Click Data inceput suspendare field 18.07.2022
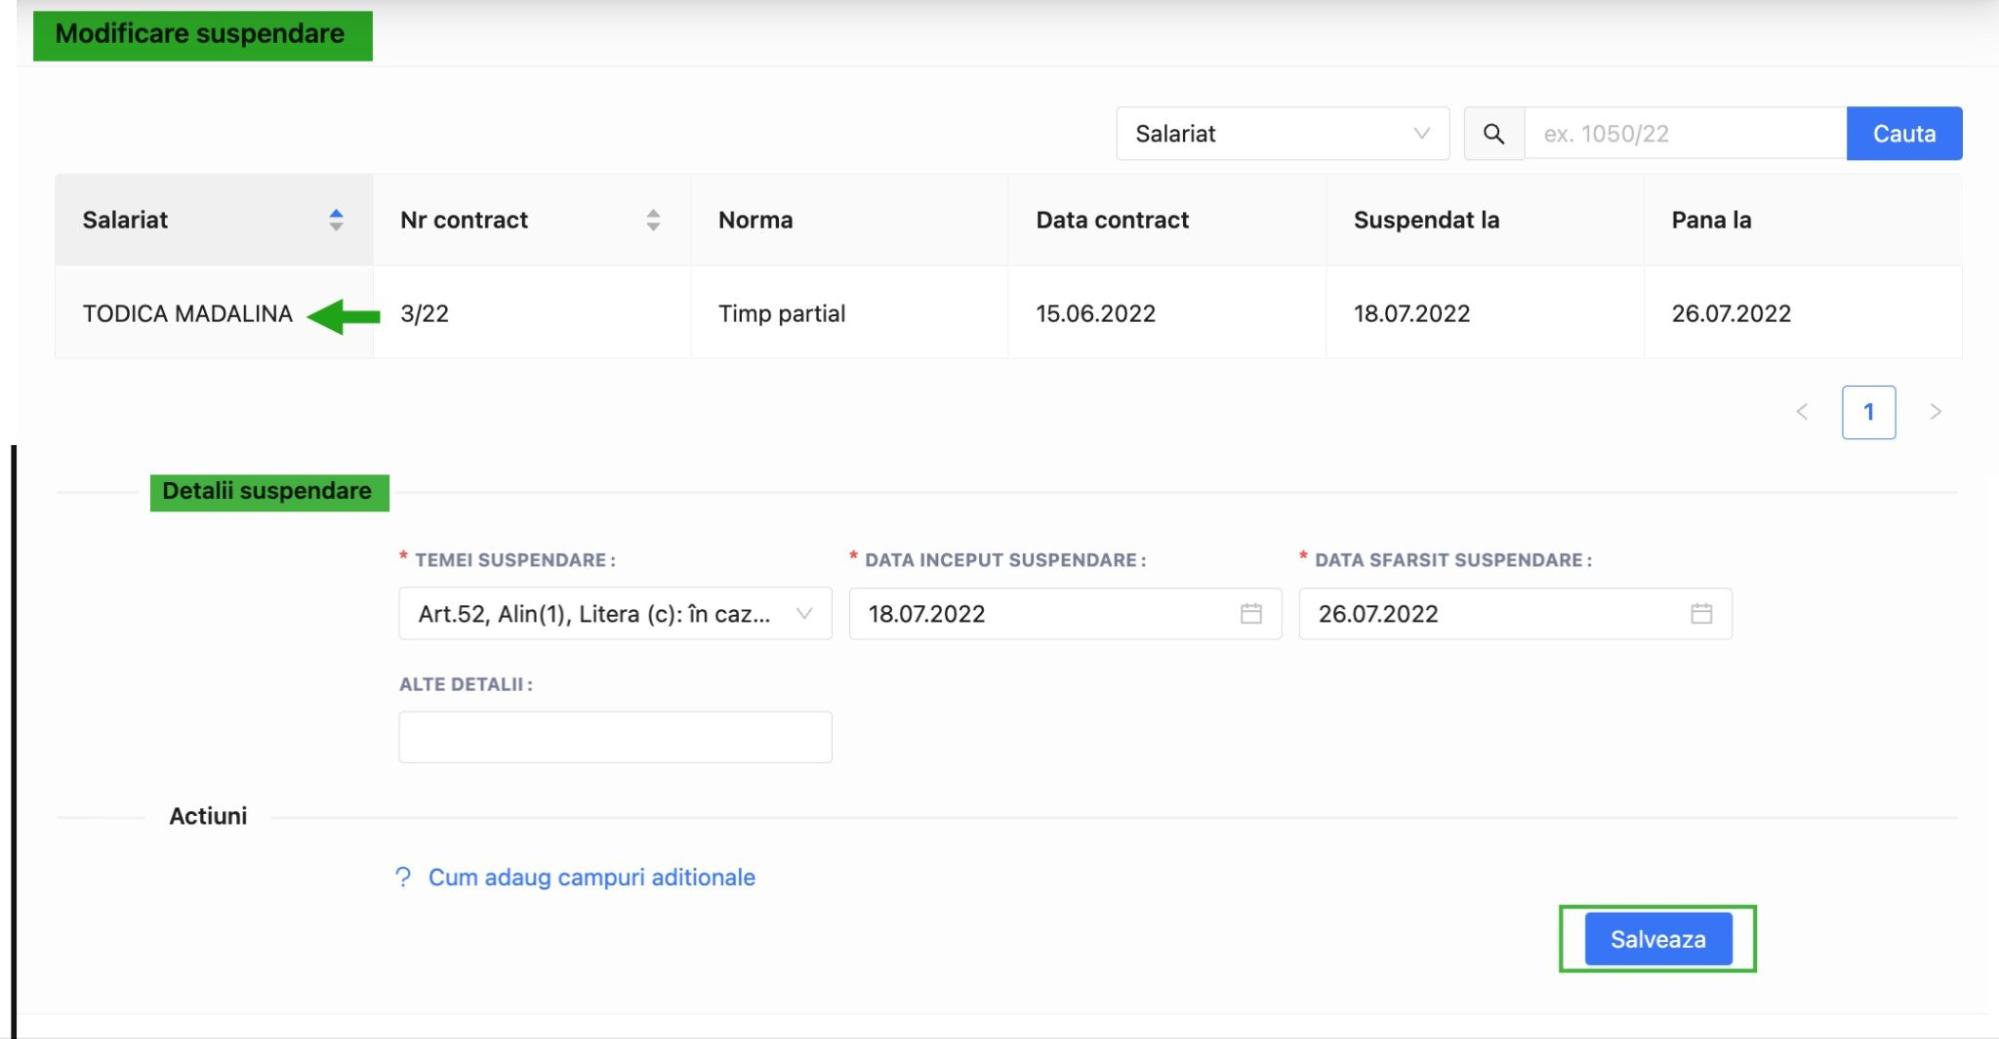This screenshot has height=1039, width=1999. coord(1065,614)
